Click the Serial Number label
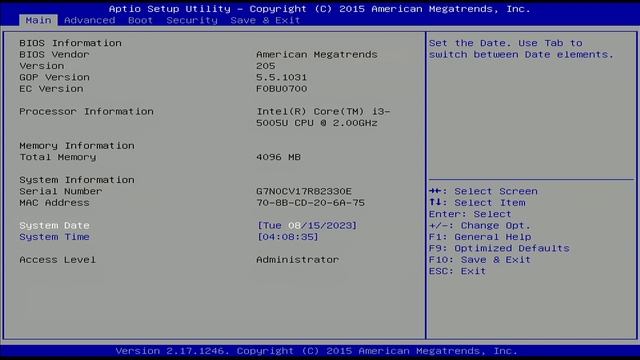 pyautogui.click(x=61, y=191)
